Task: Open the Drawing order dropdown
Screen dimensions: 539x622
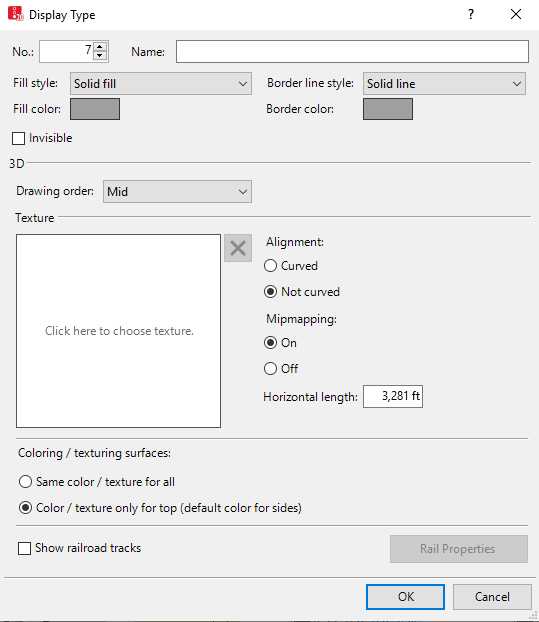Action: point(177,192)
